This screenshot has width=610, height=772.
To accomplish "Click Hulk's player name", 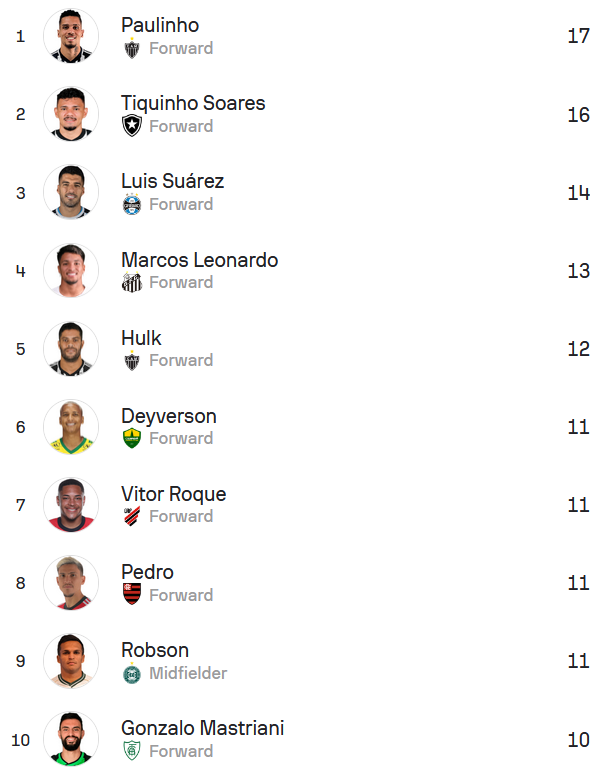I will click(141, 338).
